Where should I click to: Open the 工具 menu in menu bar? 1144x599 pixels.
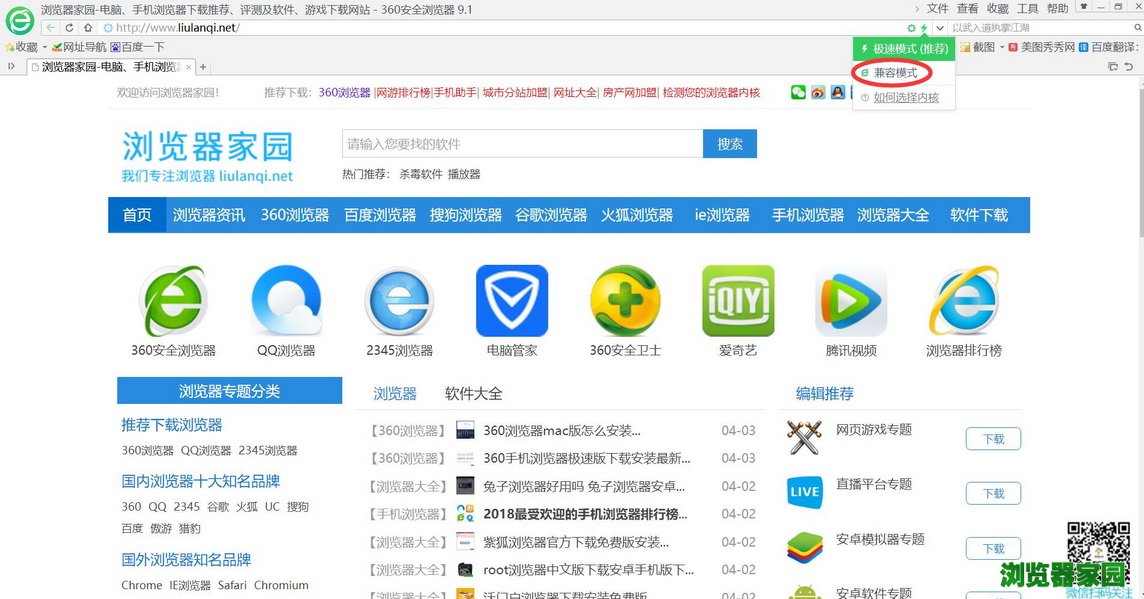[1028, 9]
